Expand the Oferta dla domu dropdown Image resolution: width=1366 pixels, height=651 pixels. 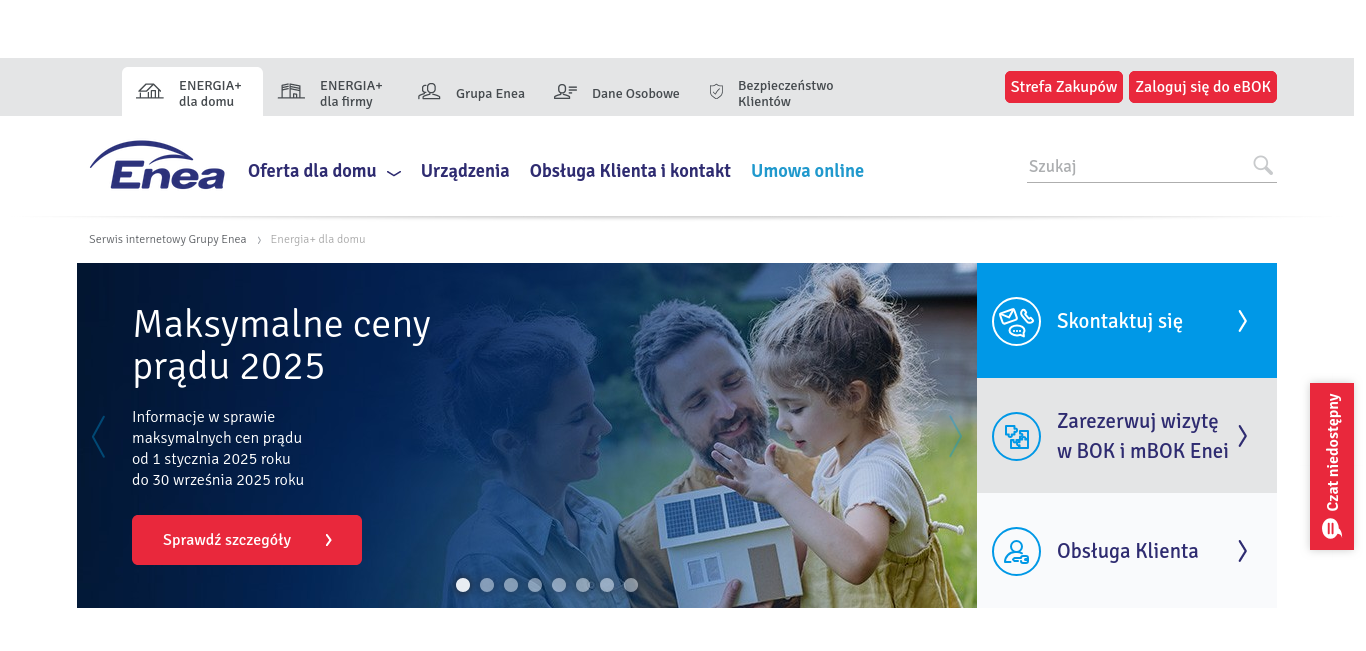click(394, 172)
